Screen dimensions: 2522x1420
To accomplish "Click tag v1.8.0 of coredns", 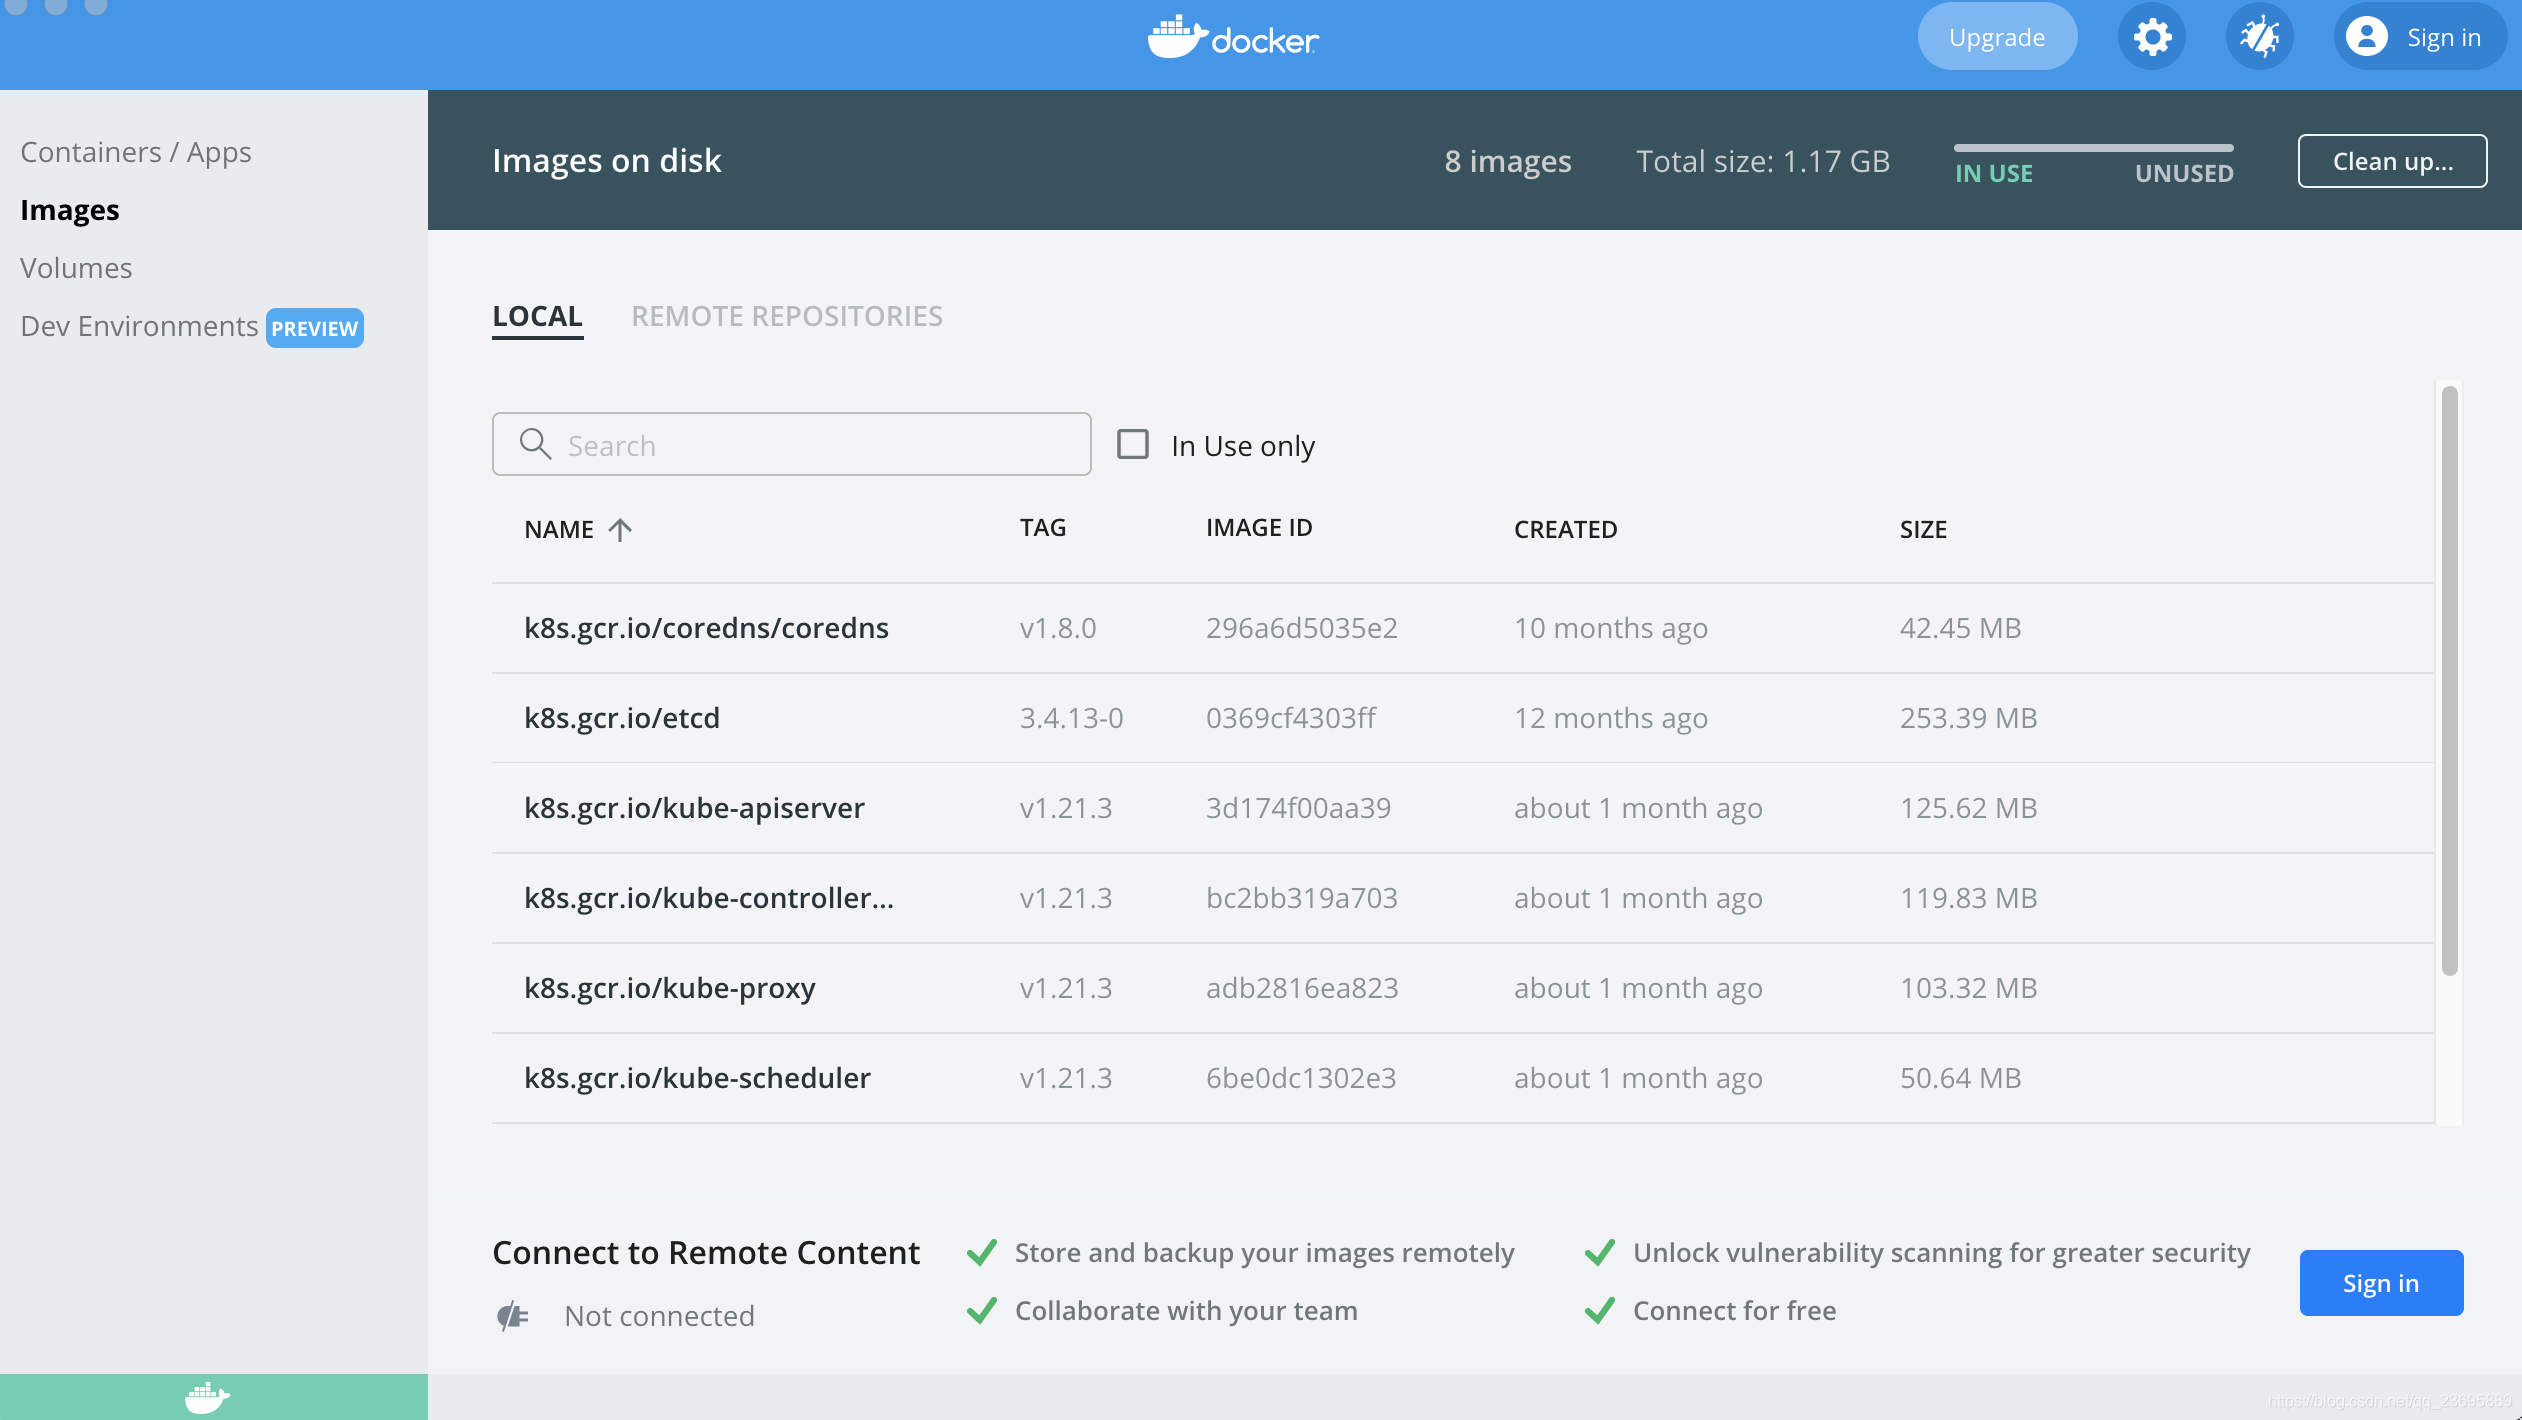I will click(x=1058, y=628).
